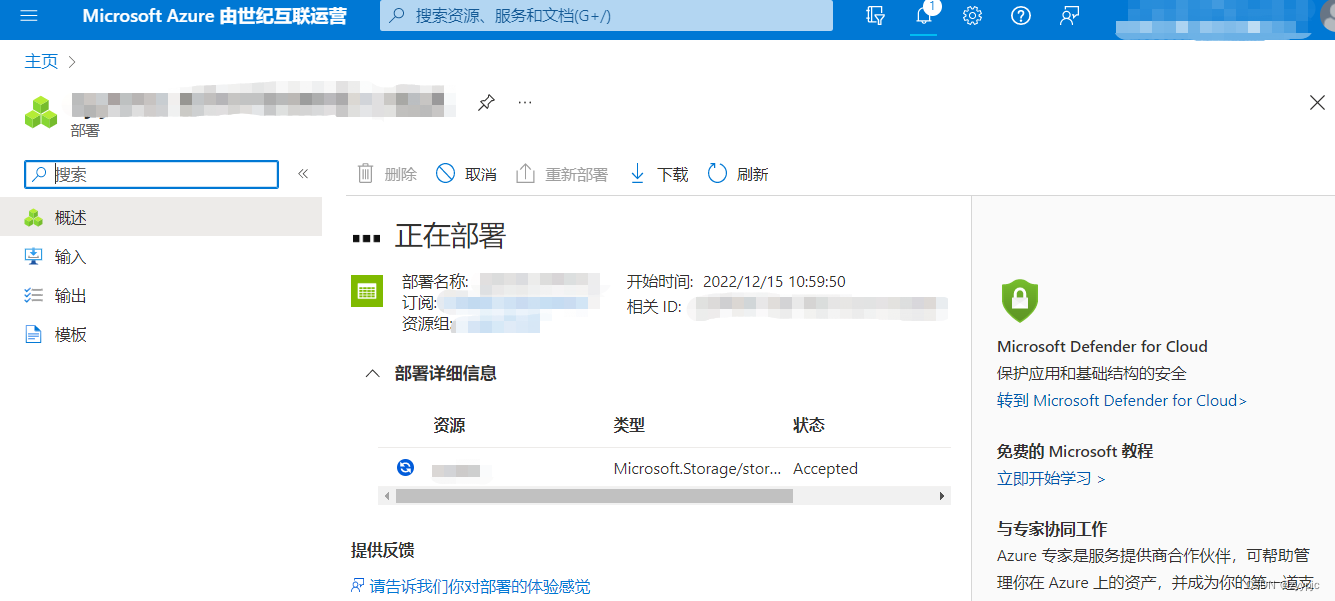Click the Microsoft Azure 由世纪互联运营 logo text
Image resolution: width=1335 pixels, height=601 pixels.
coord(214,16)
